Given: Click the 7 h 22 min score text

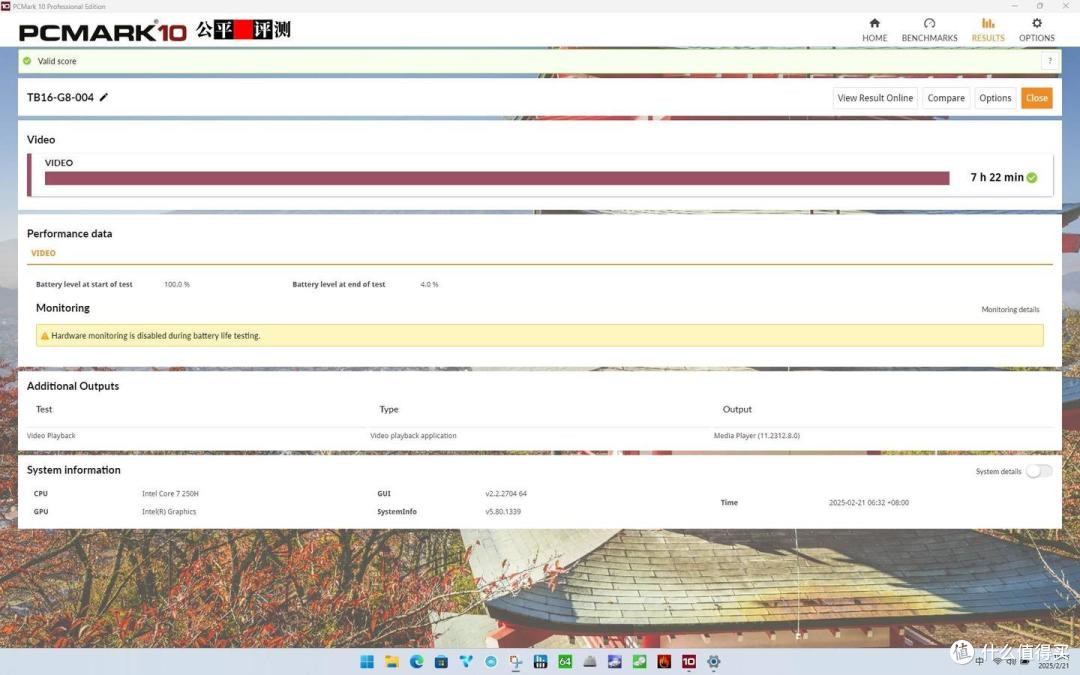Looking at the screenshot, I should click(x=997, y=178).
